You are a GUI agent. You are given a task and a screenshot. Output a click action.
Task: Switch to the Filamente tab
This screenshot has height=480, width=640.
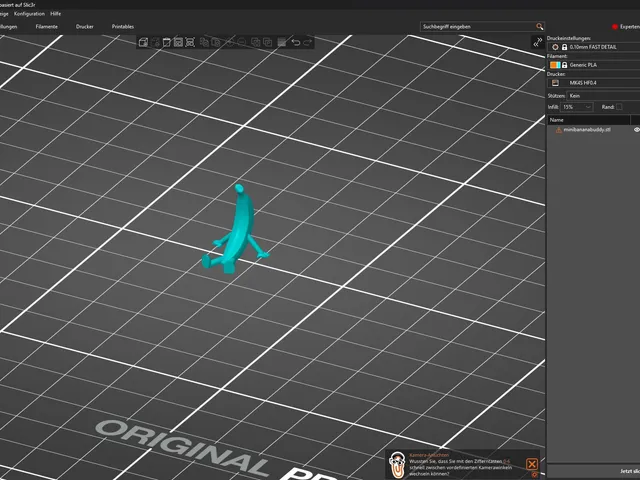(x=47, y=27)
